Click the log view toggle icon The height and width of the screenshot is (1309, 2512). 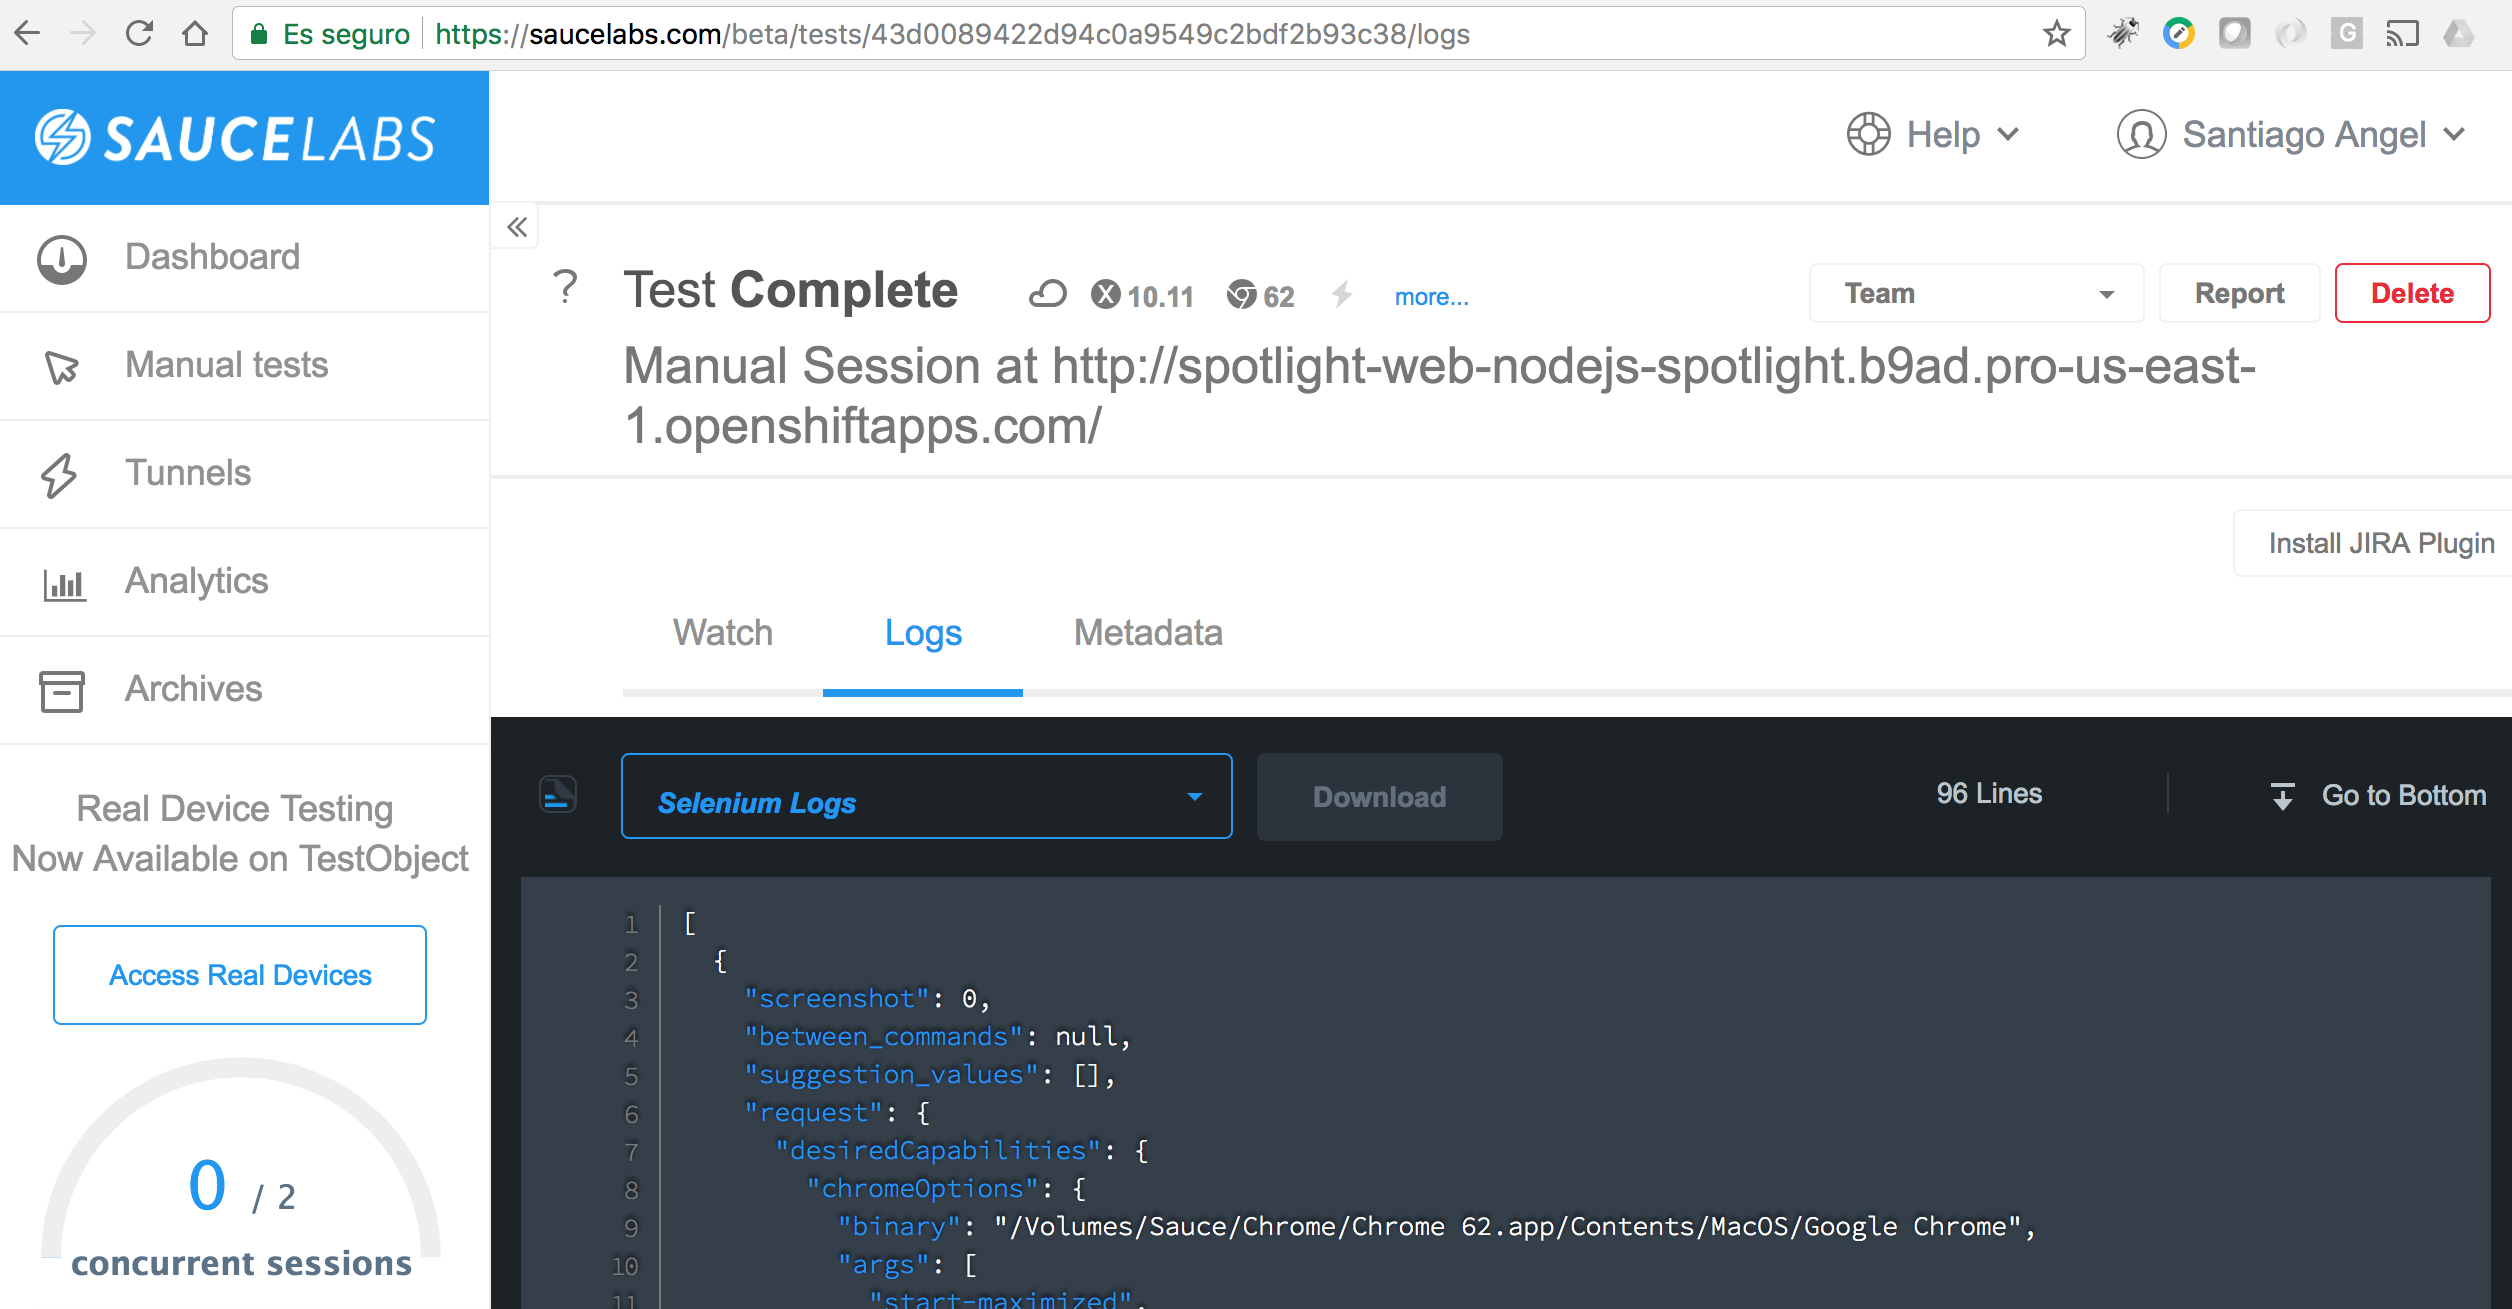pos(558,794)
